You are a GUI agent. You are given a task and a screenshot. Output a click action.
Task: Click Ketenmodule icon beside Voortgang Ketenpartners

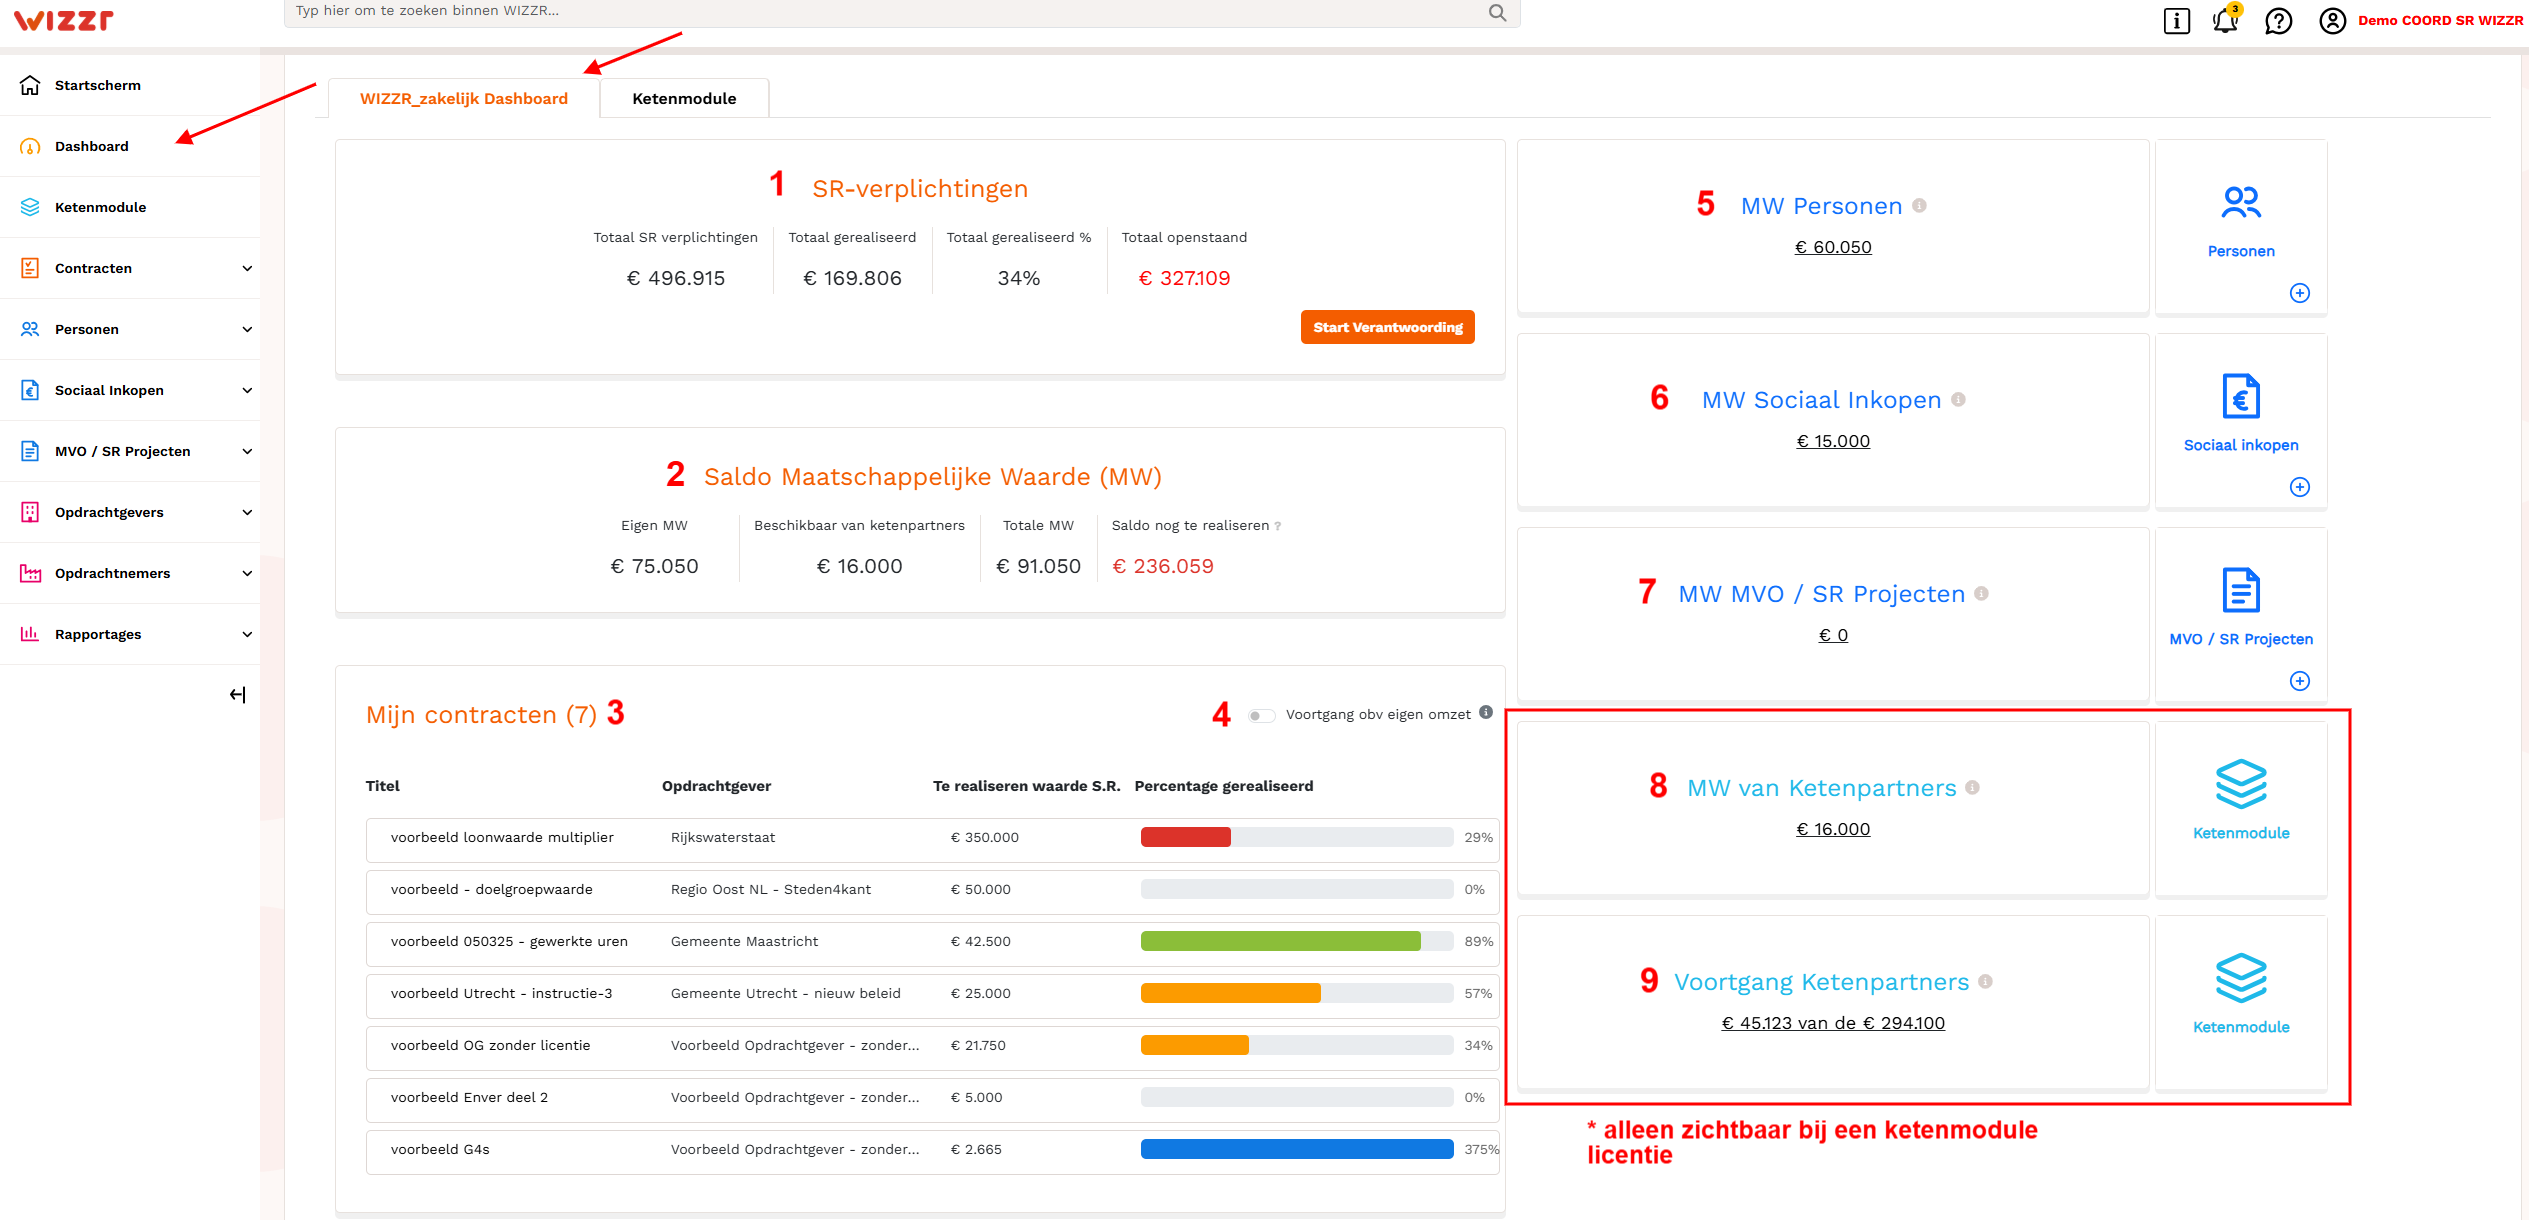pyautogui.click(x=2241, y=978)
